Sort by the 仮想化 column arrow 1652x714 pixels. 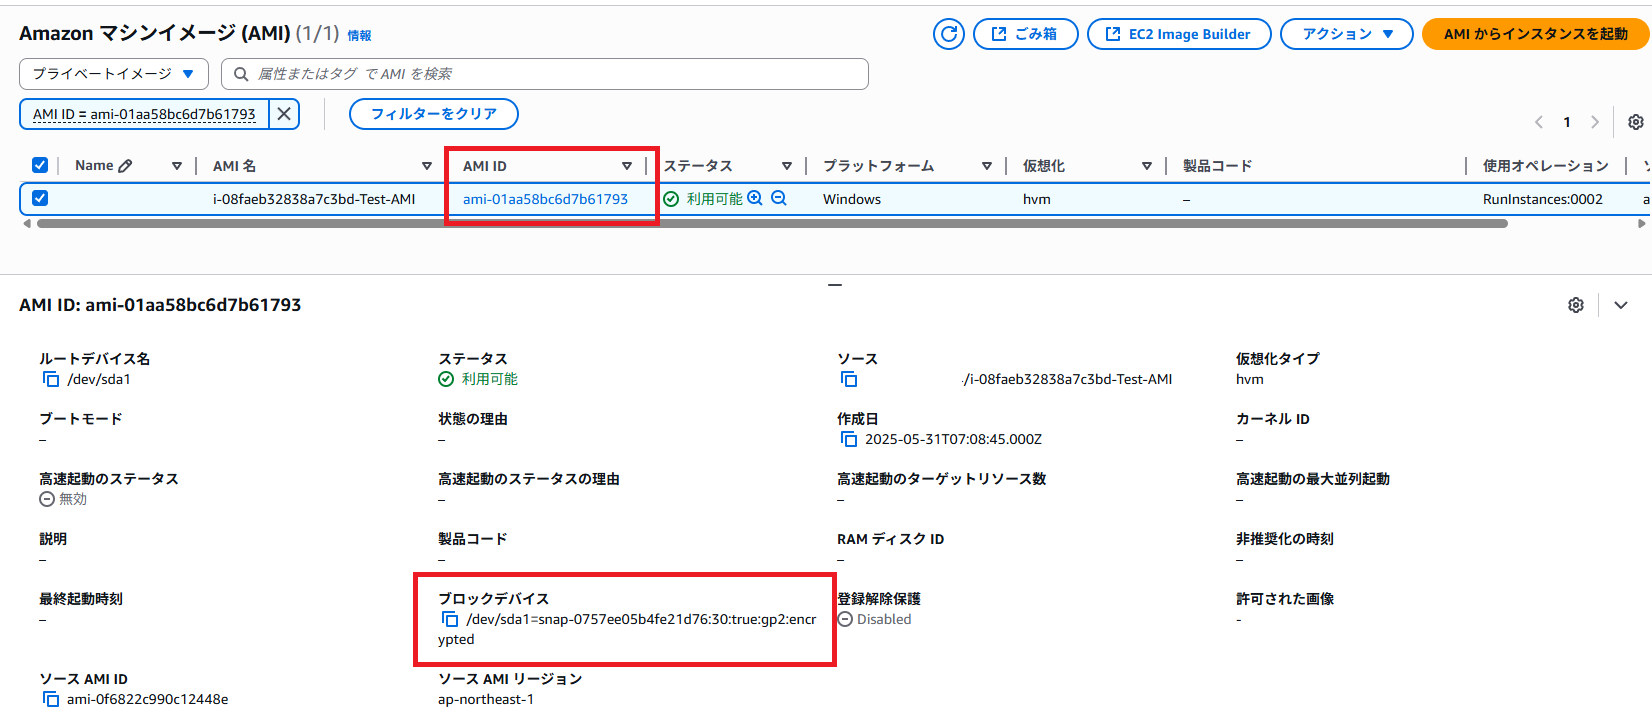(1147, 166)
